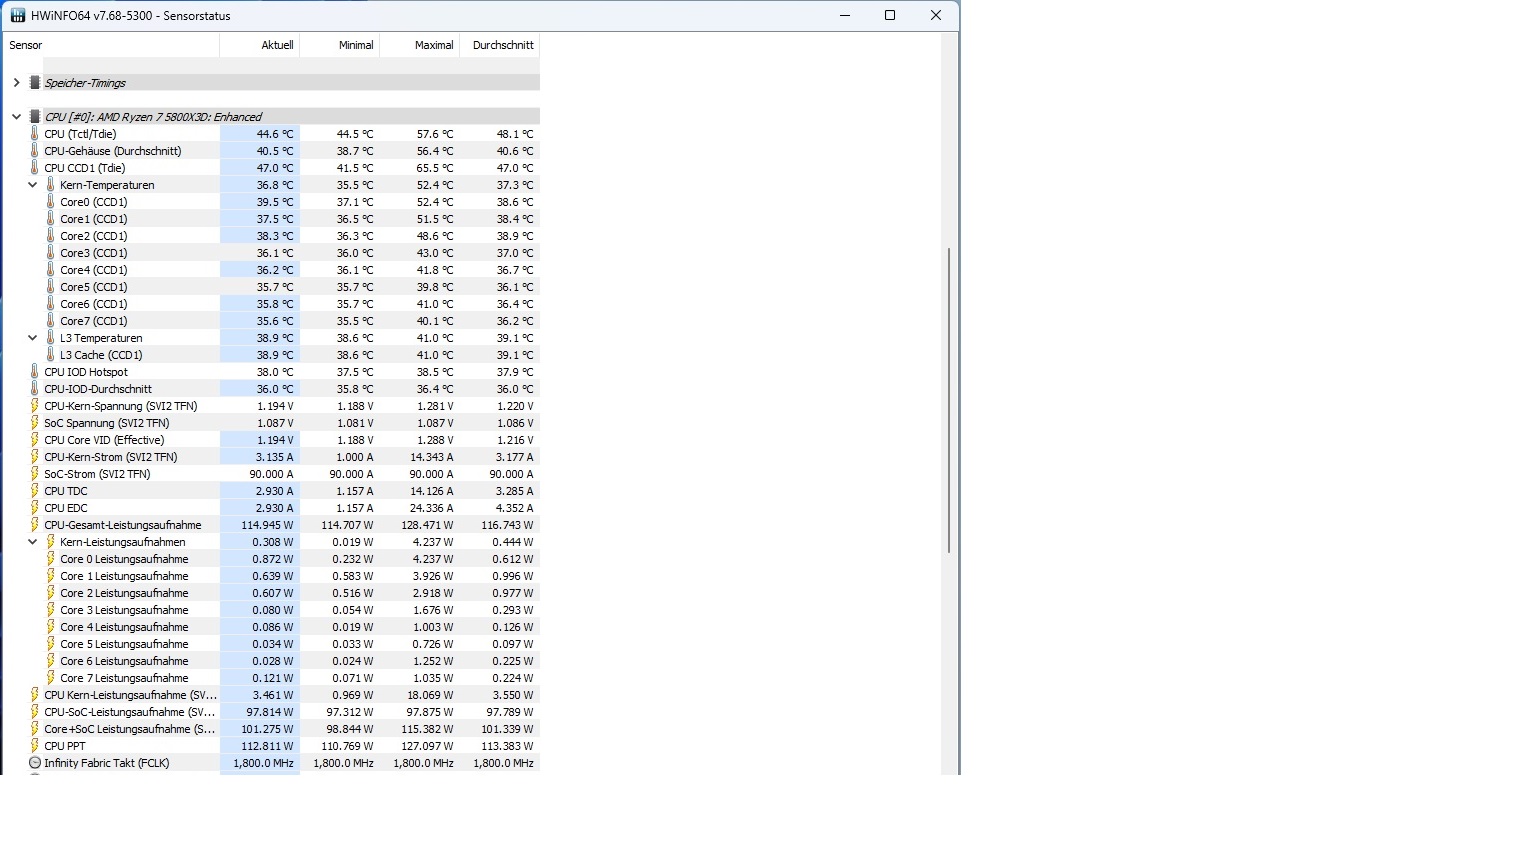Click the Maximal column header
This screenshot has width=1536, height=864.
coord(420,45)
